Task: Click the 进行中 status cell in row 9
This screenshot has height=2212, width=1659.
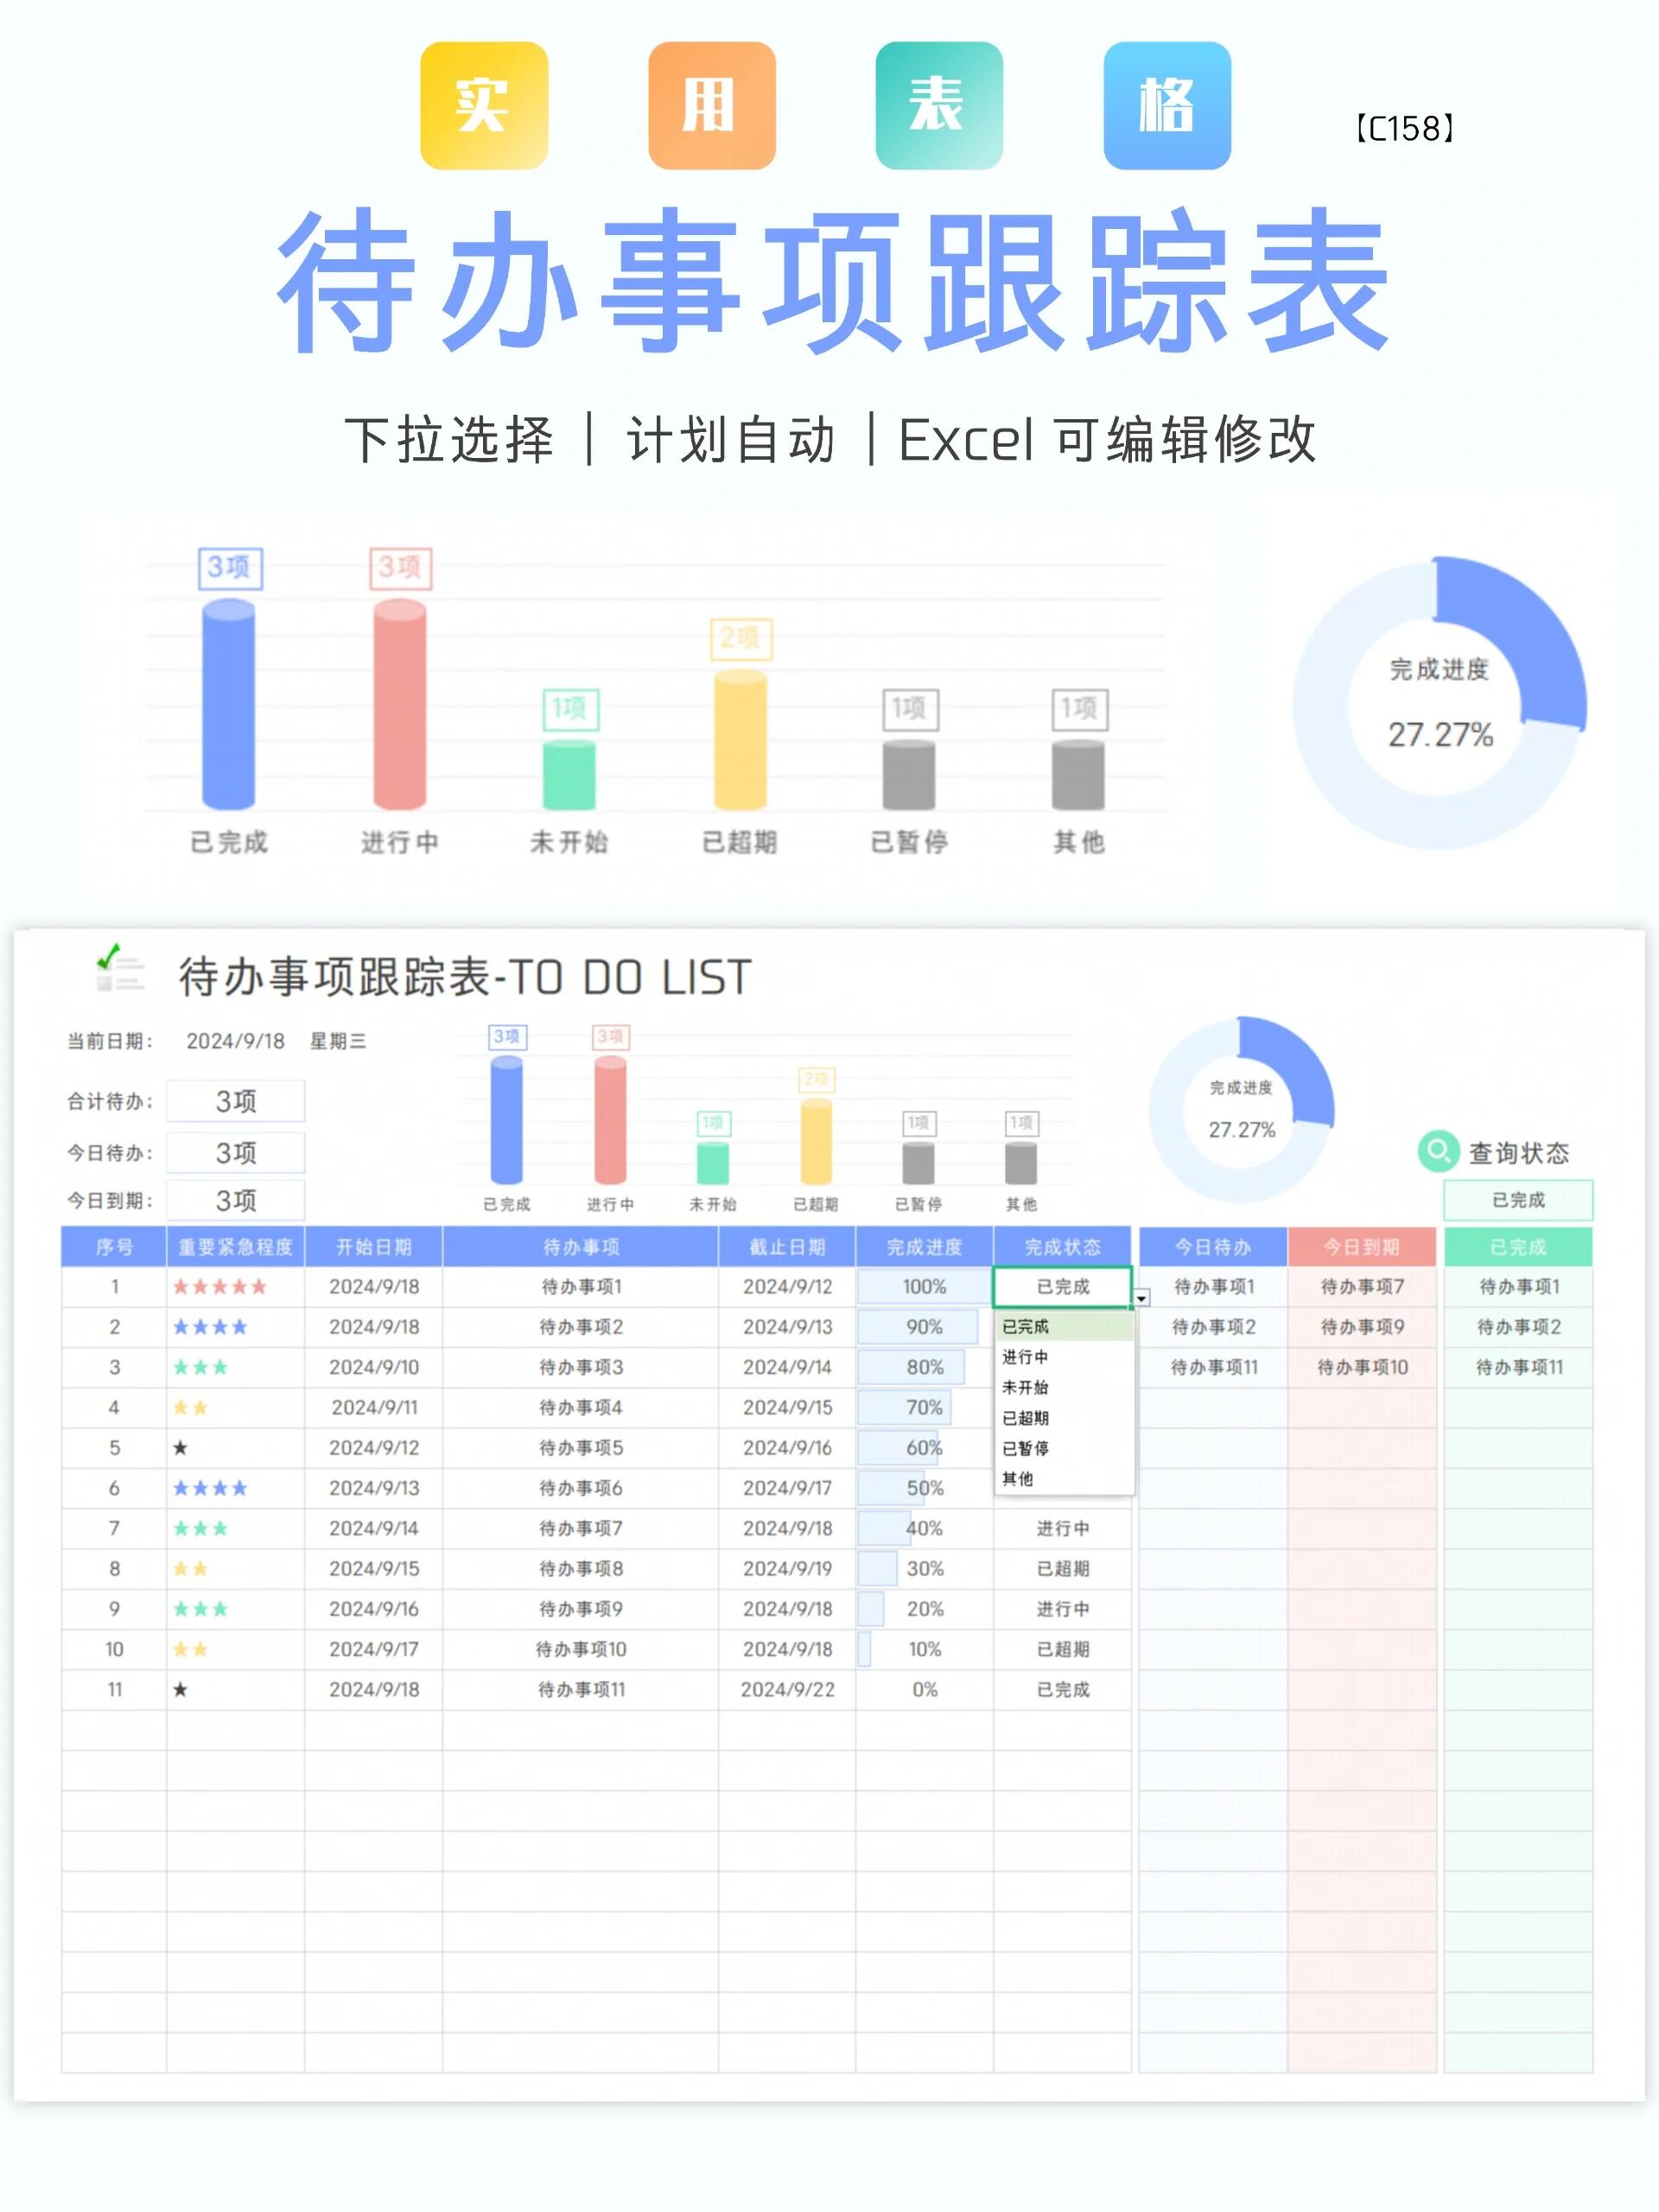Action: tap(1062, 1609)
